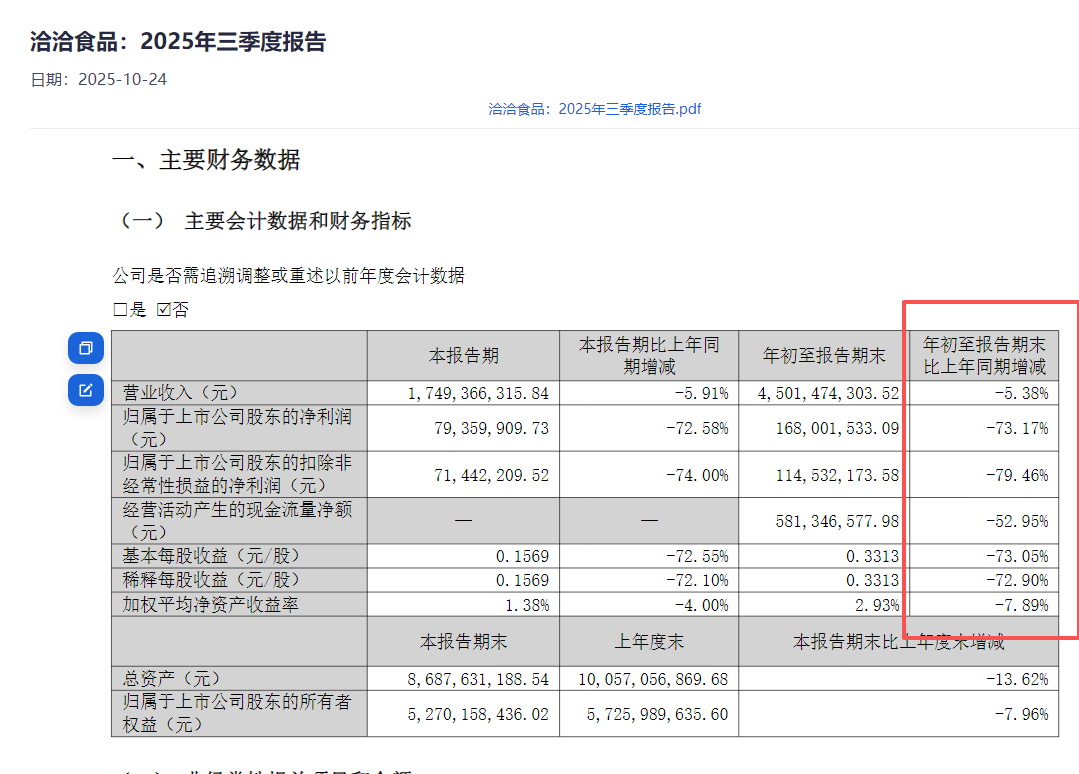Click the value 114,532,173.58
This screenshot has width=1079, height=774.
coord(837,475)
